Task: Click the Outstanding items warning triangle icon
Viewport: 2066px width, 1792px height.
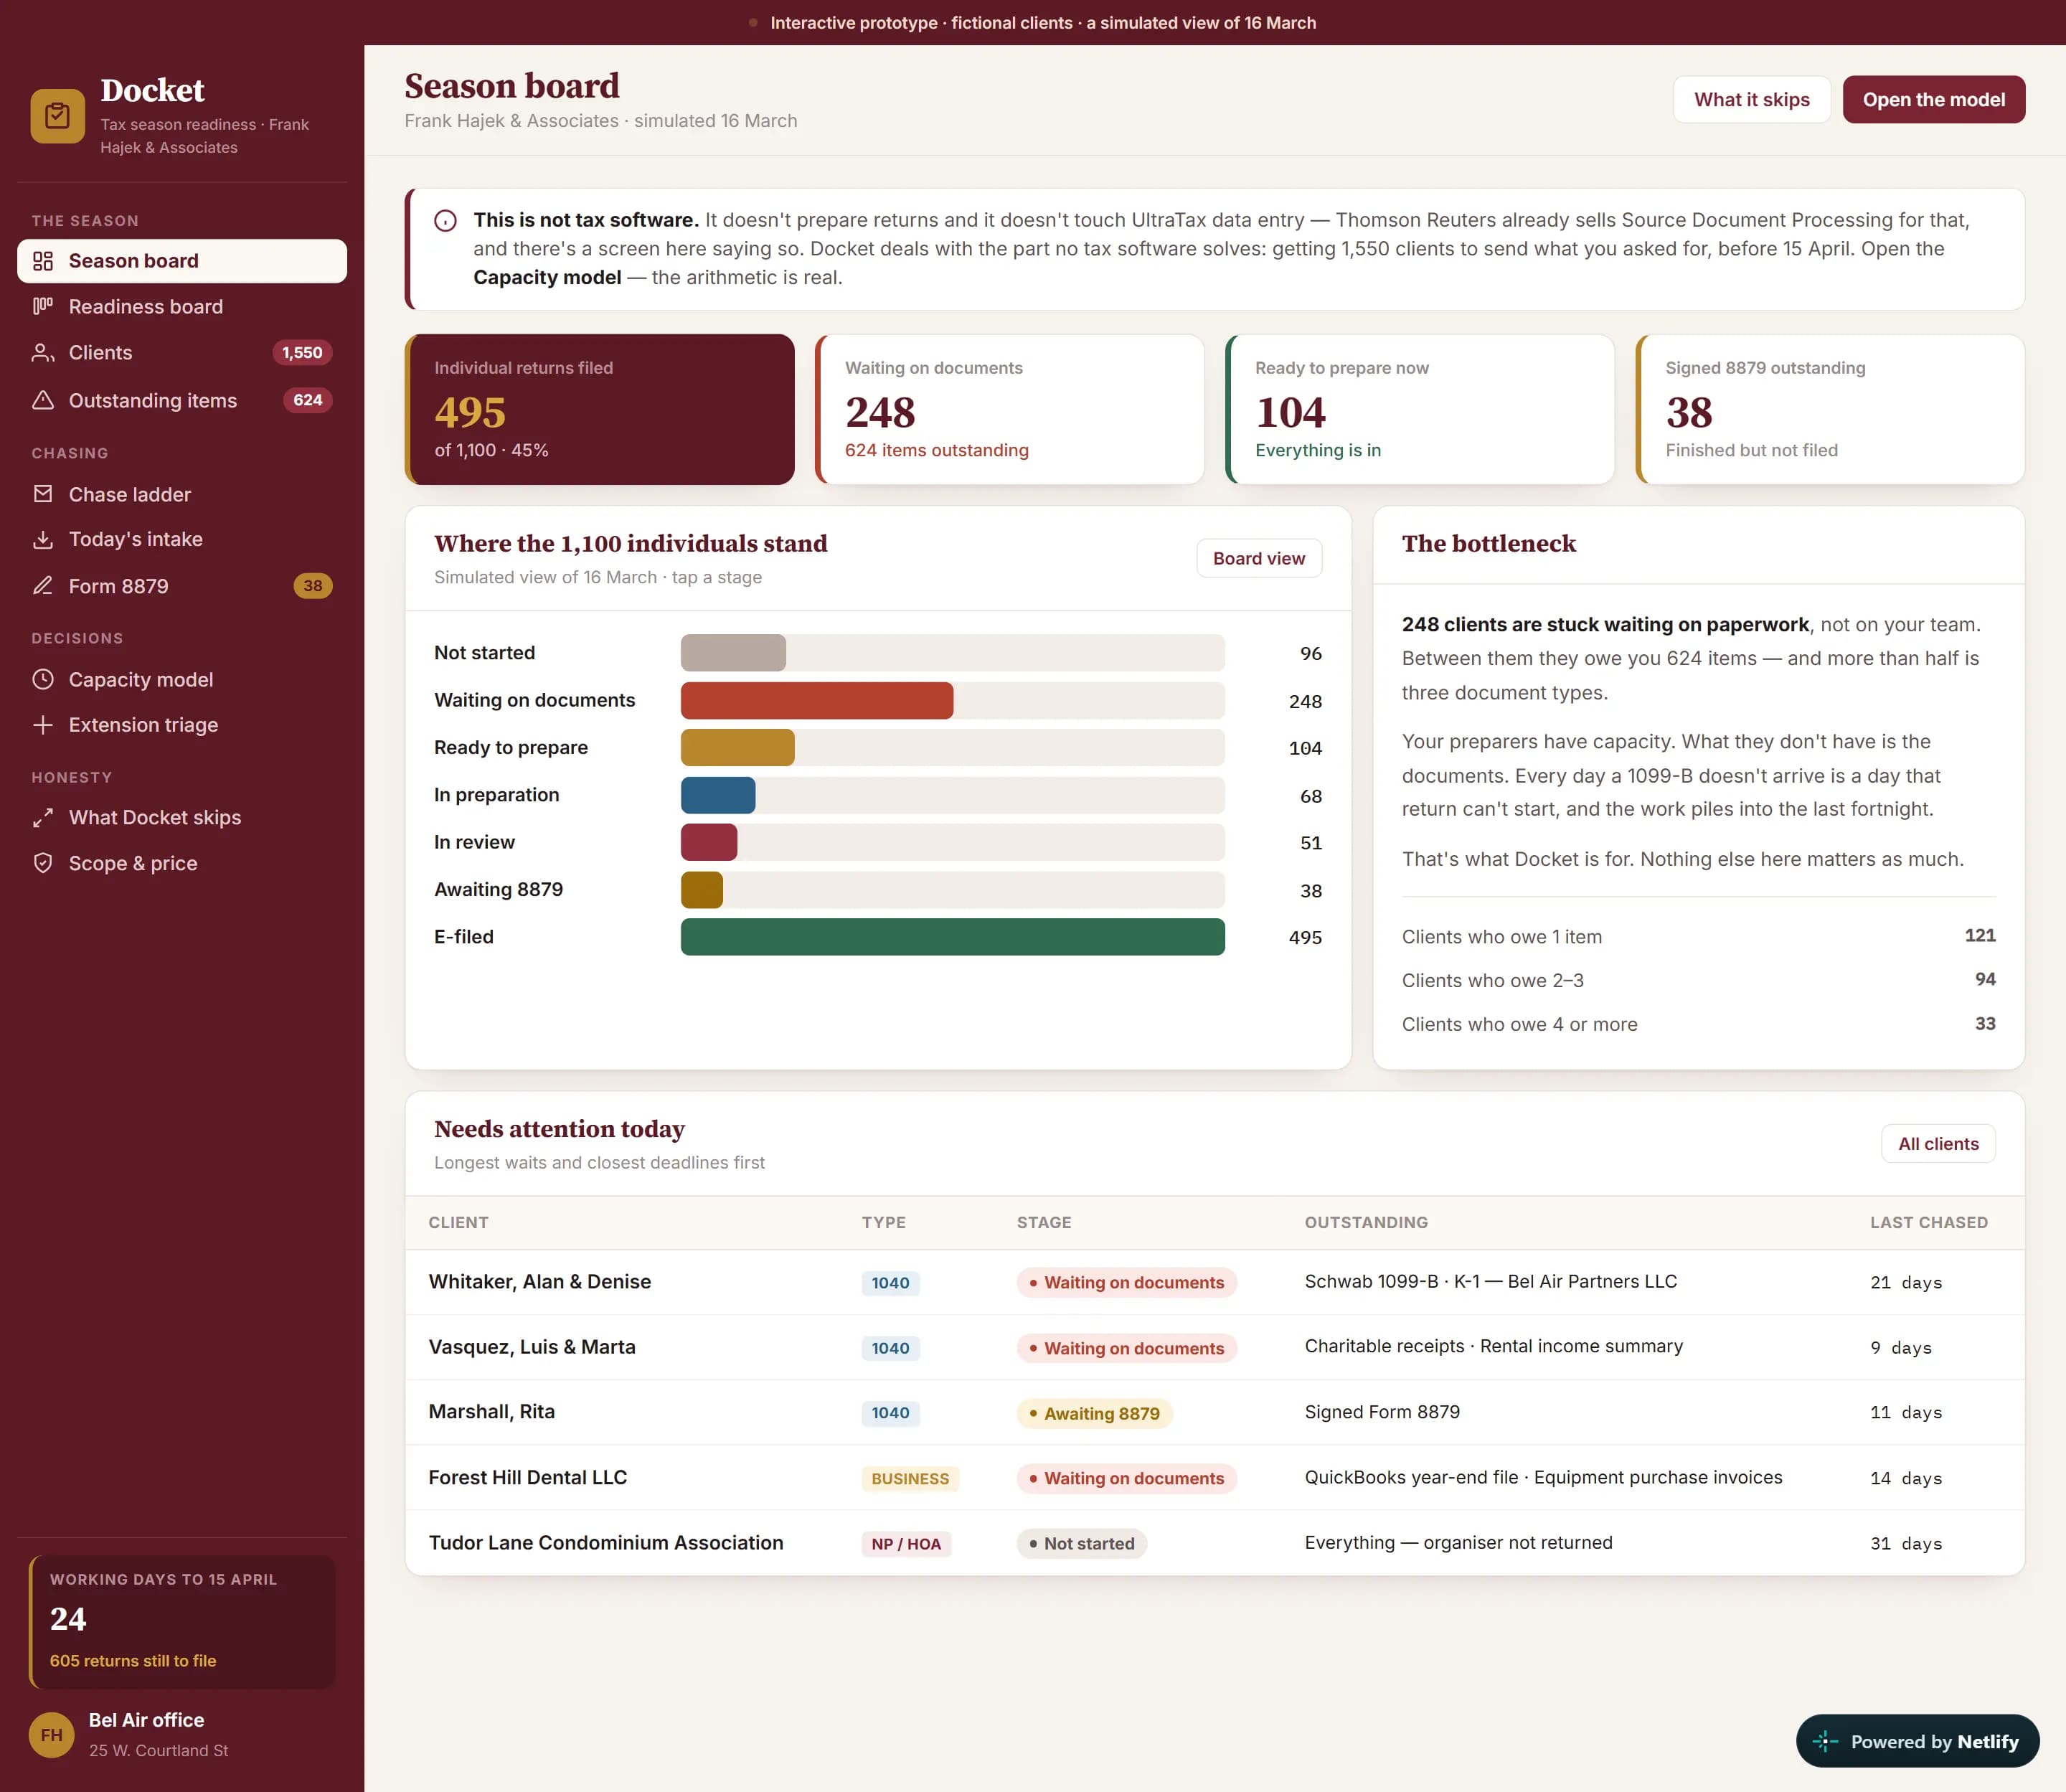Action: [x=43, y=400]
